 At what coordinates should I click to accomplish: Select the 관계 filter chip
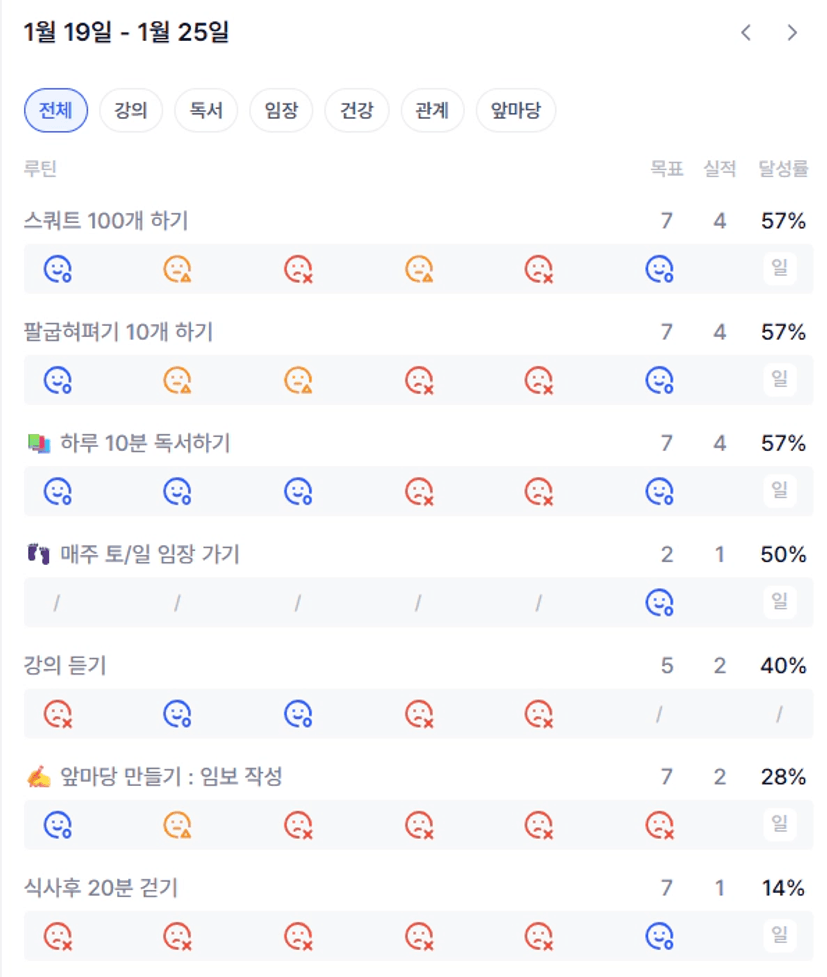point(433,111)
